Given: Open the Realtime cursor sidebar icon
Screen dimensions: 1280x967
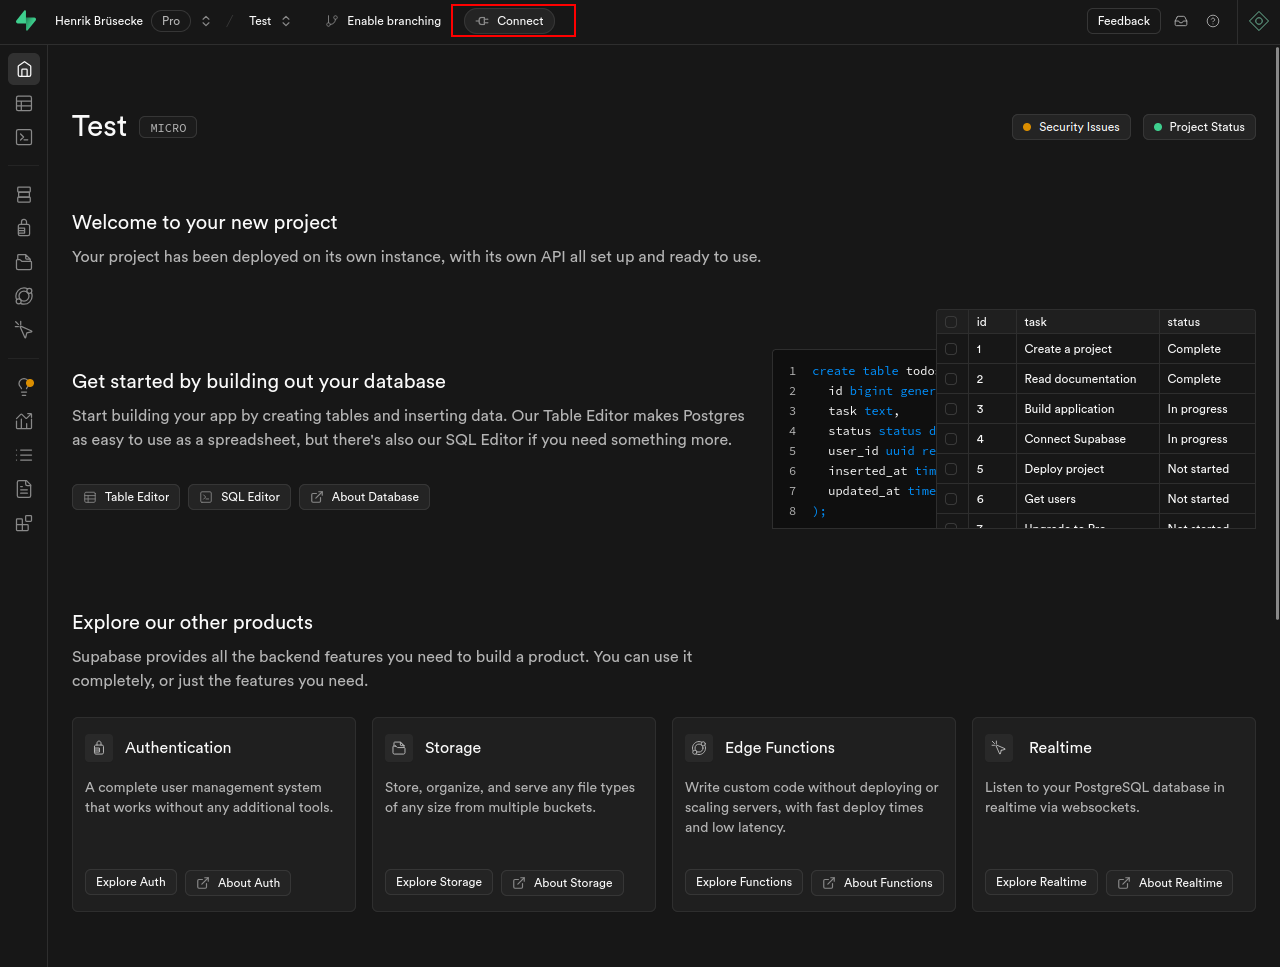Looking at the screenshot, I should [24, 330].
